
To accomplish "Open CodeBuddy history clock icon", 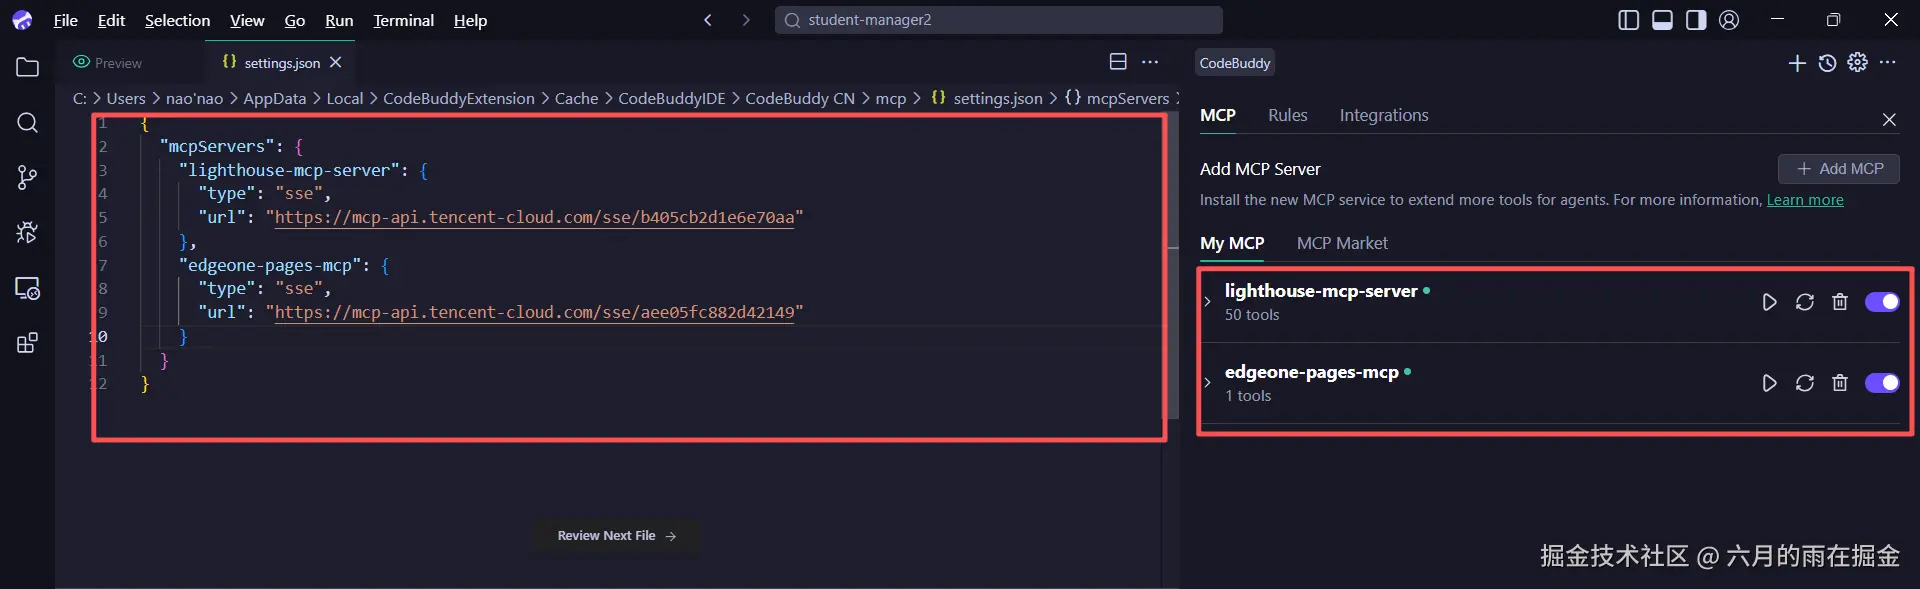I will (x=1827, y=63).
